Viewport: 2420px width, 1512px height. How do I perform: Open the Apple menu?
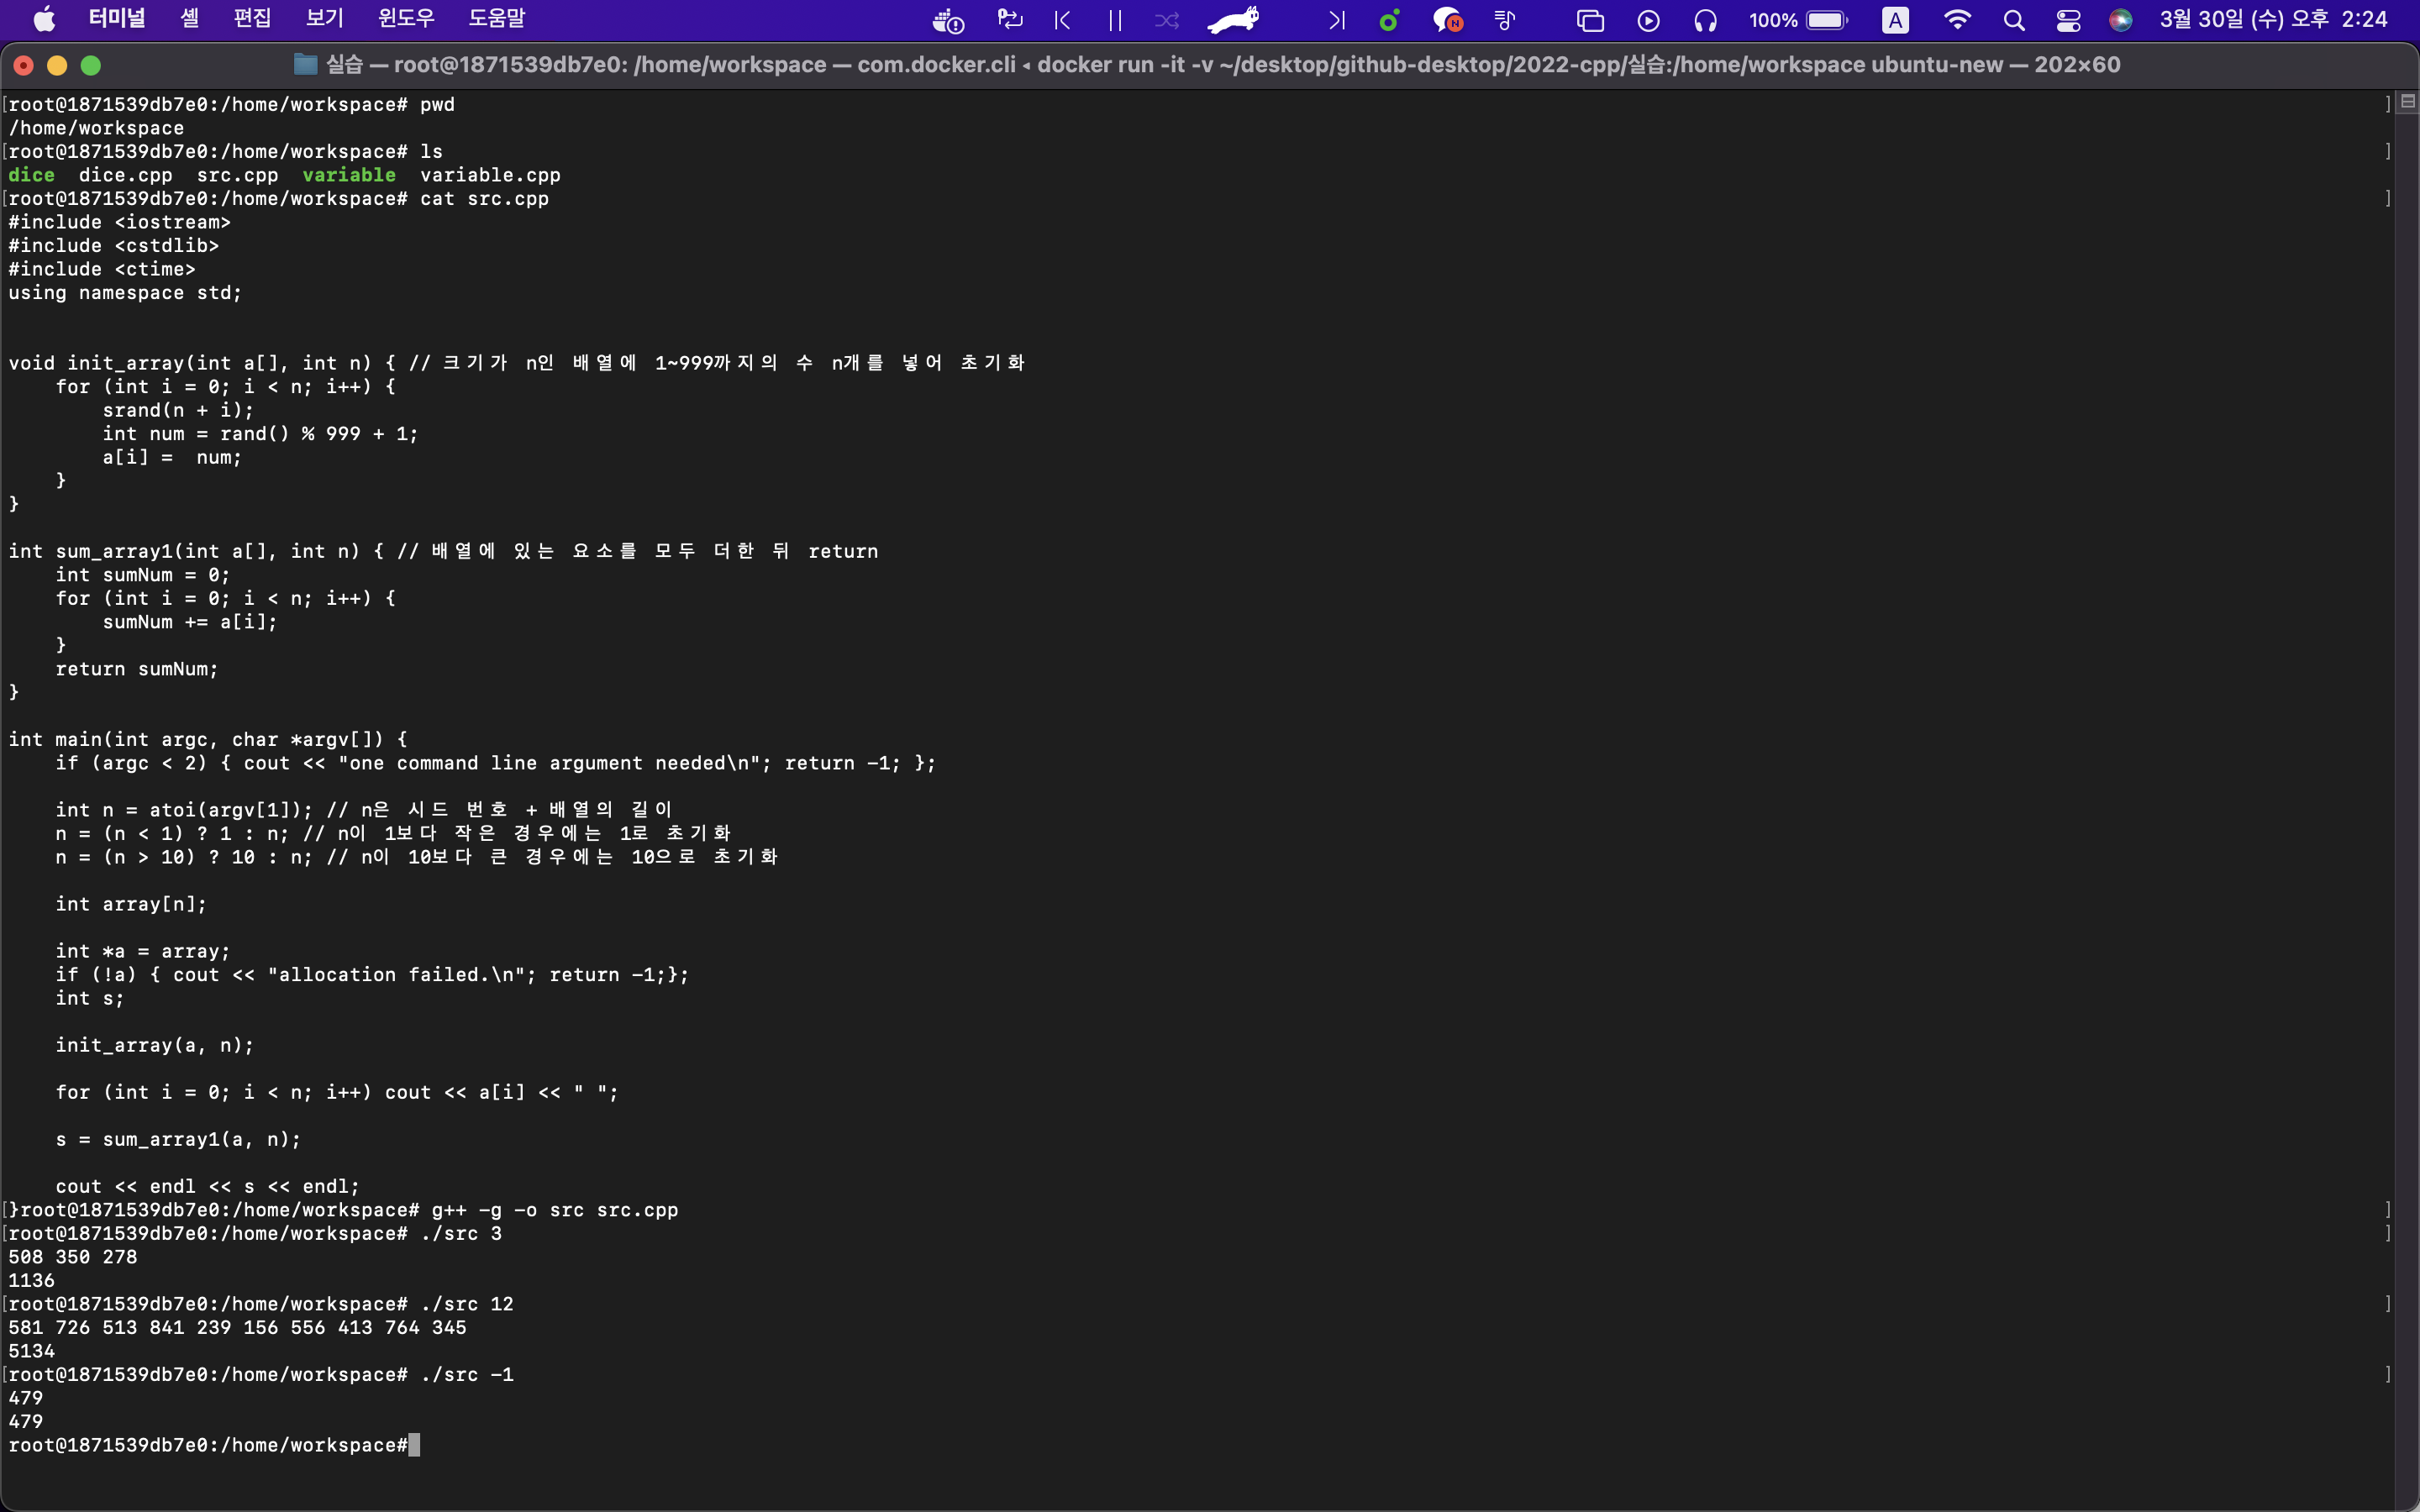click(42, 18)
